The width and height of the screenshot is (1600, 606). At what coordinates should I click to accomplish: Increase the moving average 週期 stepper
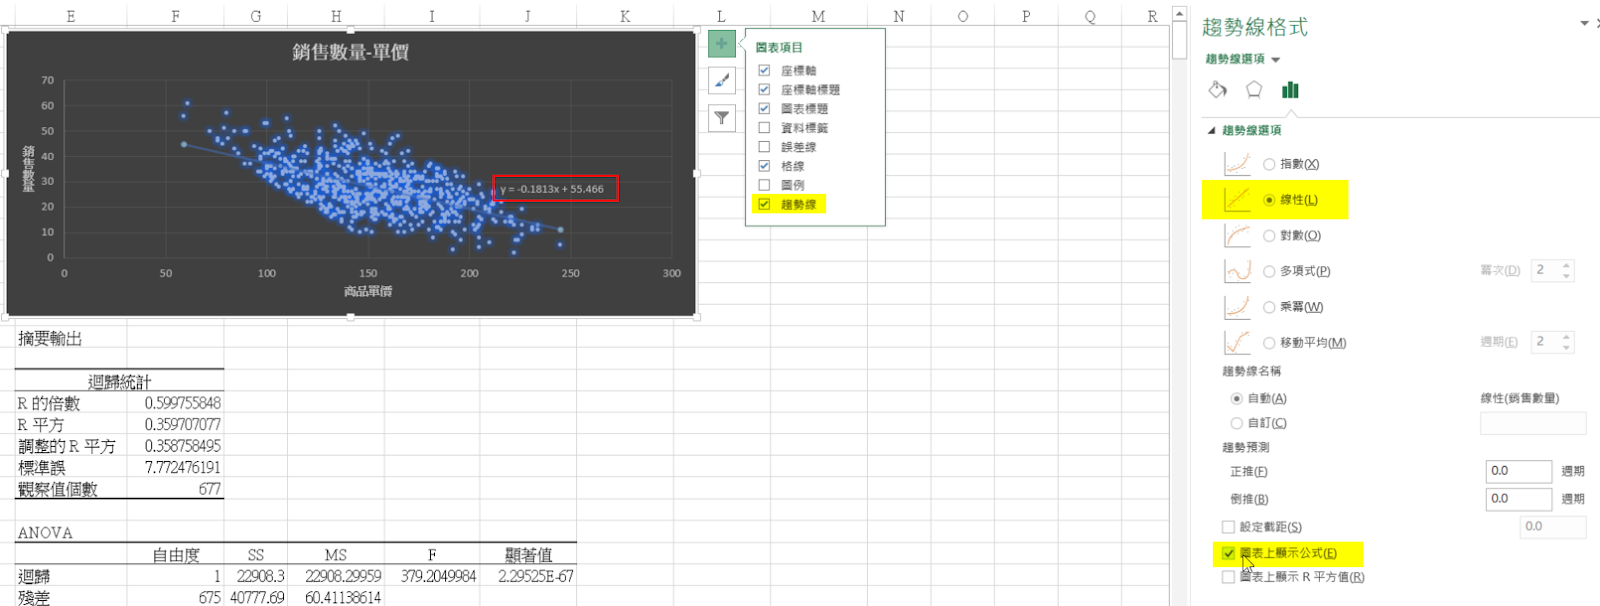point(1566,337)
